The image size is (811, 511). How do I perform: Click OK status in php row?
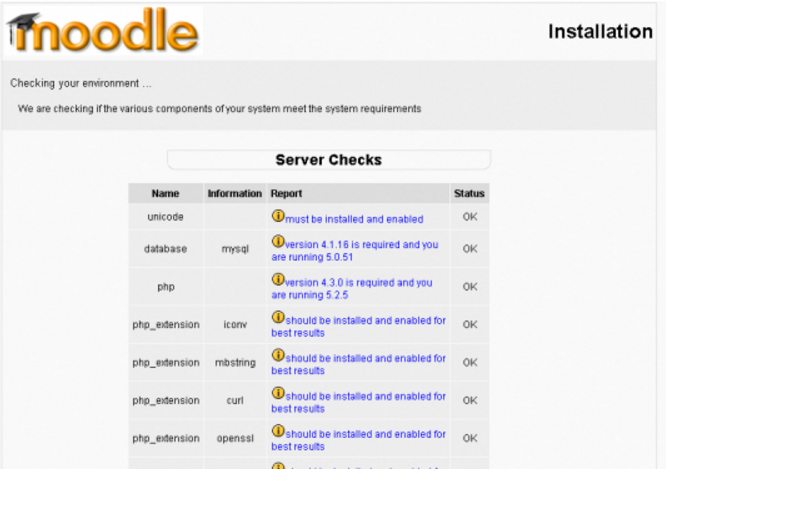[470, 287]
